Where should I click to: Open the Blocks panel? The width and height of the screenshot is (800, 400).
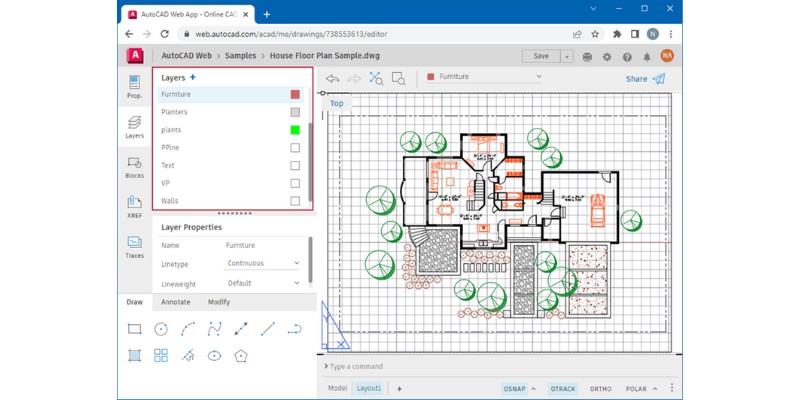tap(135, 167)
